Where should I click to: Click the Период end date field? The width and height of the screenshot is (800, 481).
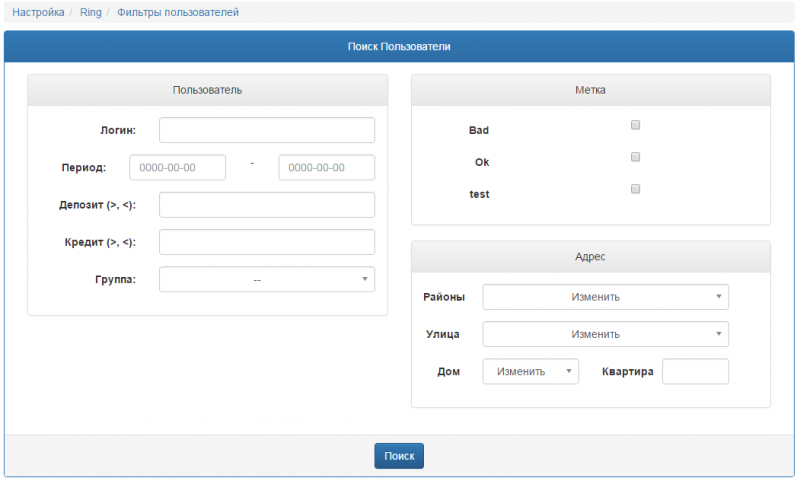[x=326, y=168]
